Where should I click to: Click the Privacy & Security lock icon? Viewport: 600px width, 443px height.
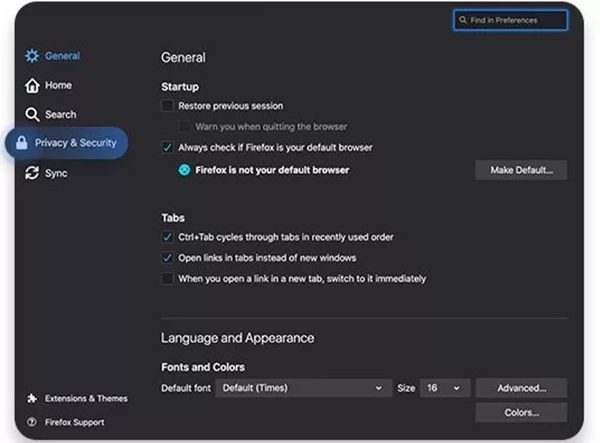point(22,143)
